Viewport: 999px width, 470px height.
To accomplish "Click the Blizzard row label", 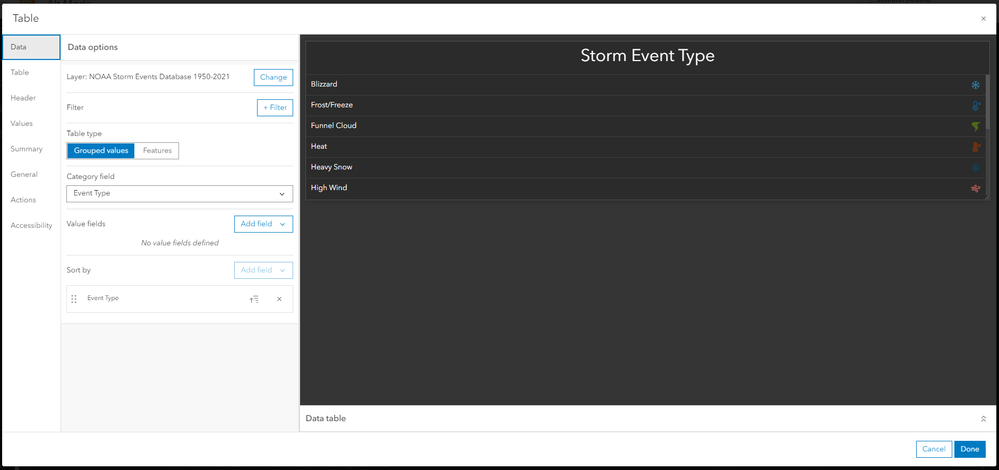I will tap(324, 84).
